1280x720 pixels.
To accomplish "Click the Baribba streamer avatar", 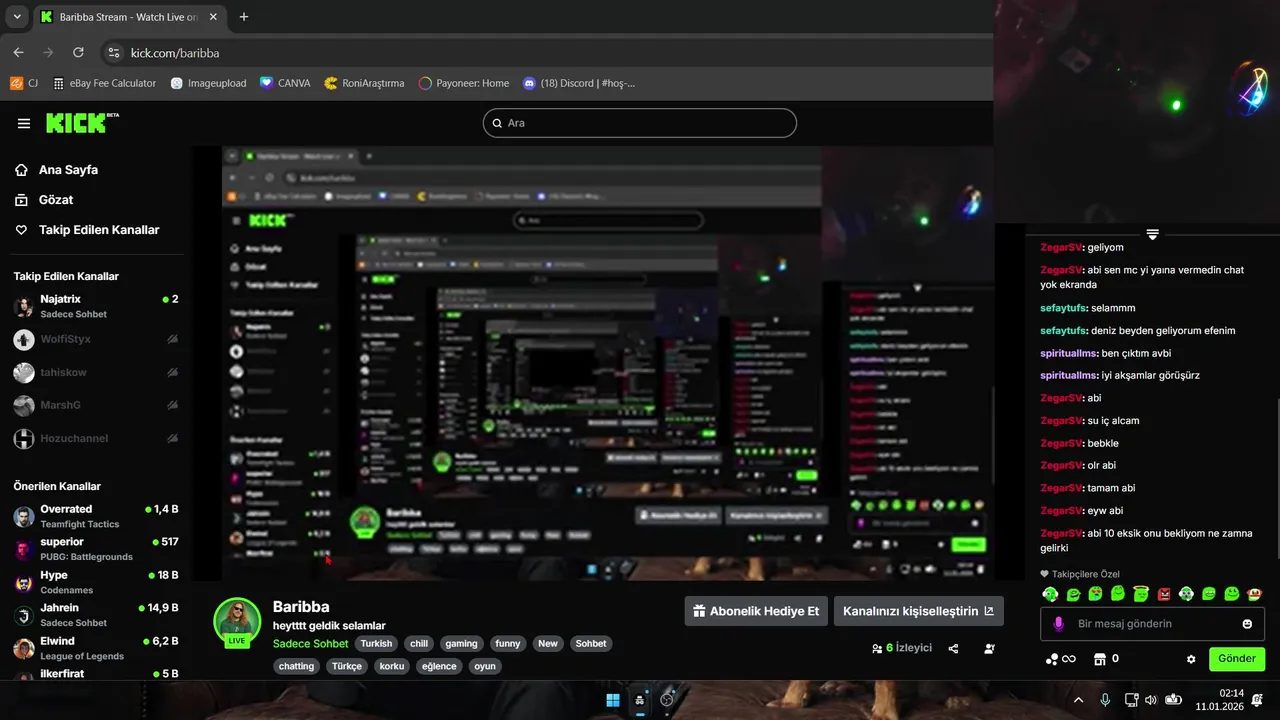I will (237, 622).
